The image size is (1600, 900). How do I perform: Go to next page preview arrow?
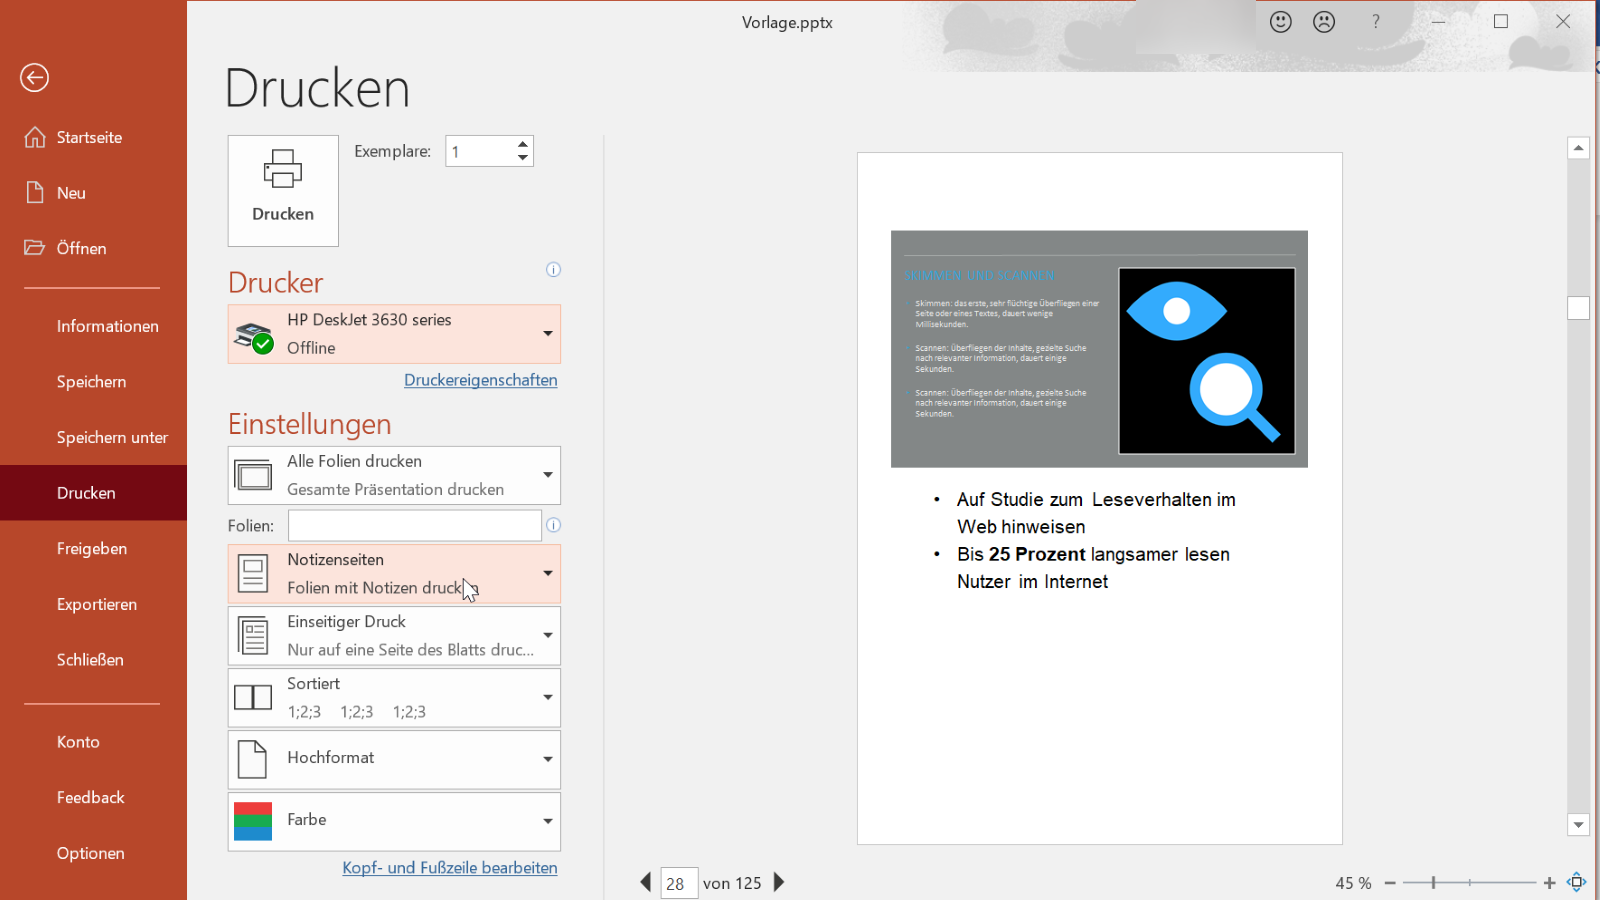(x=780, y=882)
